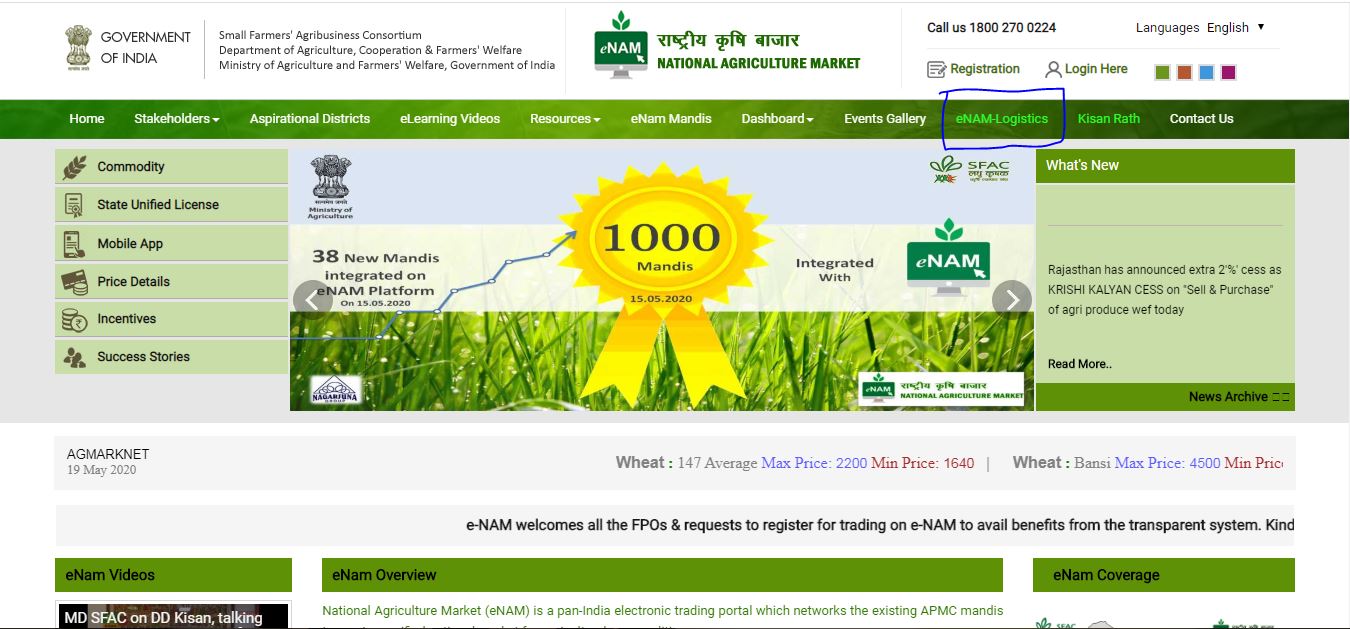Viewport: 1350px width, 629px height.
Task: Click the Login Here user icon
Action: [x=1053, y=69]
